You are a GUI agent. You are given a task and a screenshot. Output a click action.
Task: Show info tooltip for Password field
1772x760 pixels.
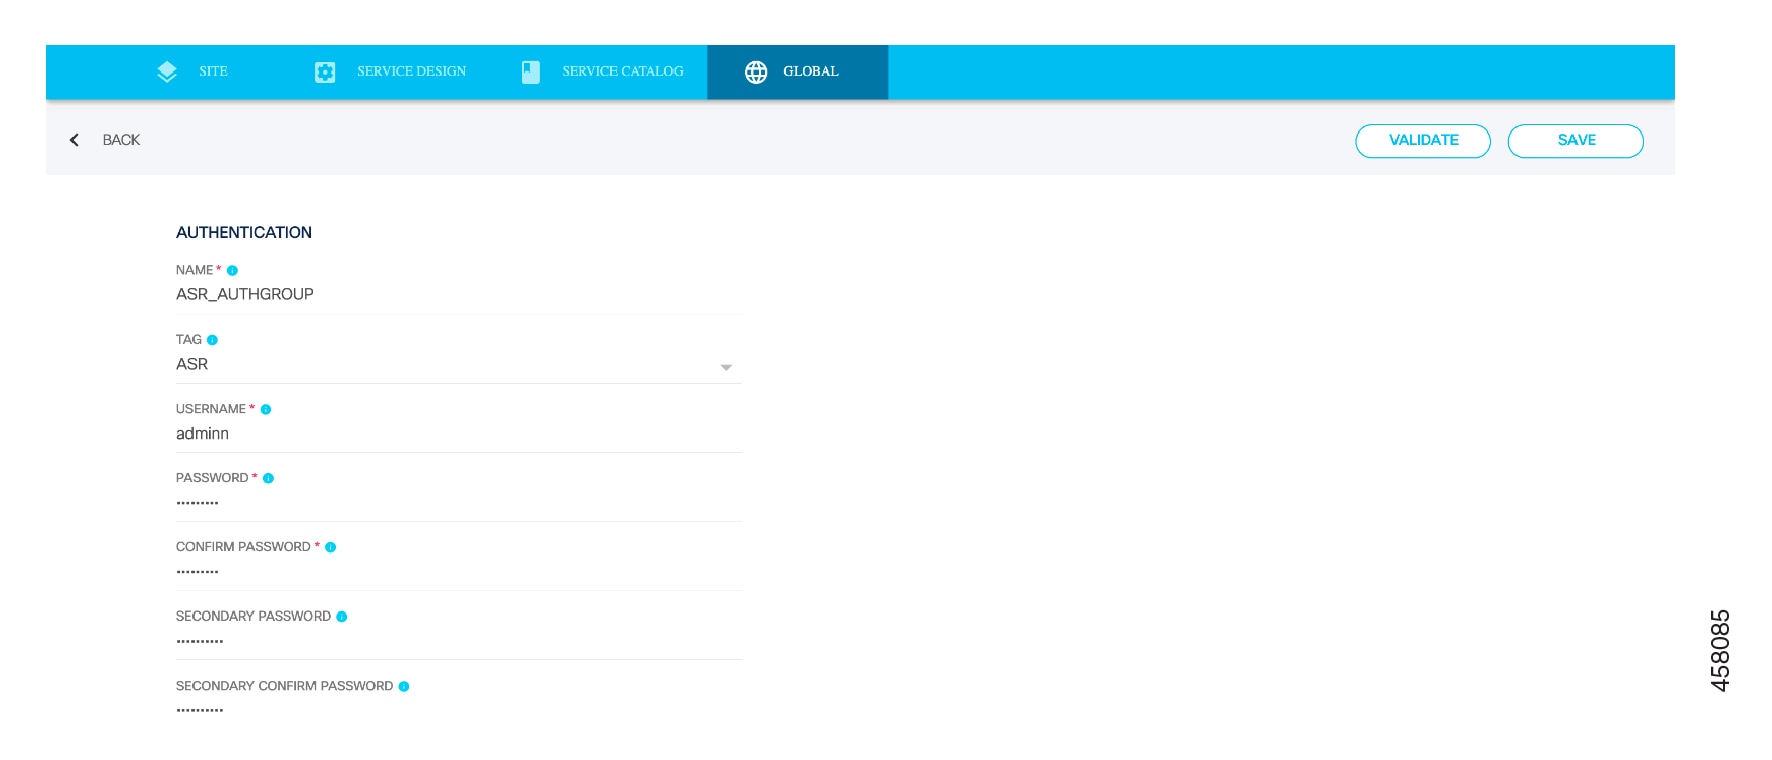pos(268,478)
